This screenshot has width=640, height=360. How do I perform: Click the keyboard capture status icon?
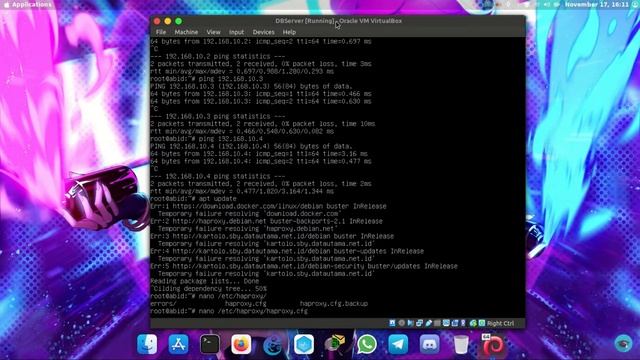482,323
